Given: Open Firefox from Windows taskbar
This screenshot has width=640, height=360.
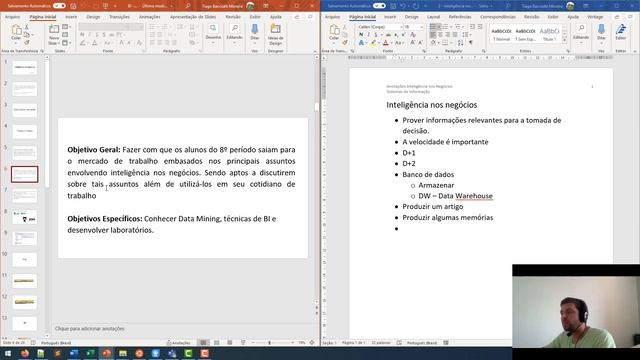Looking at the screenshot, I should coord(24,353).
